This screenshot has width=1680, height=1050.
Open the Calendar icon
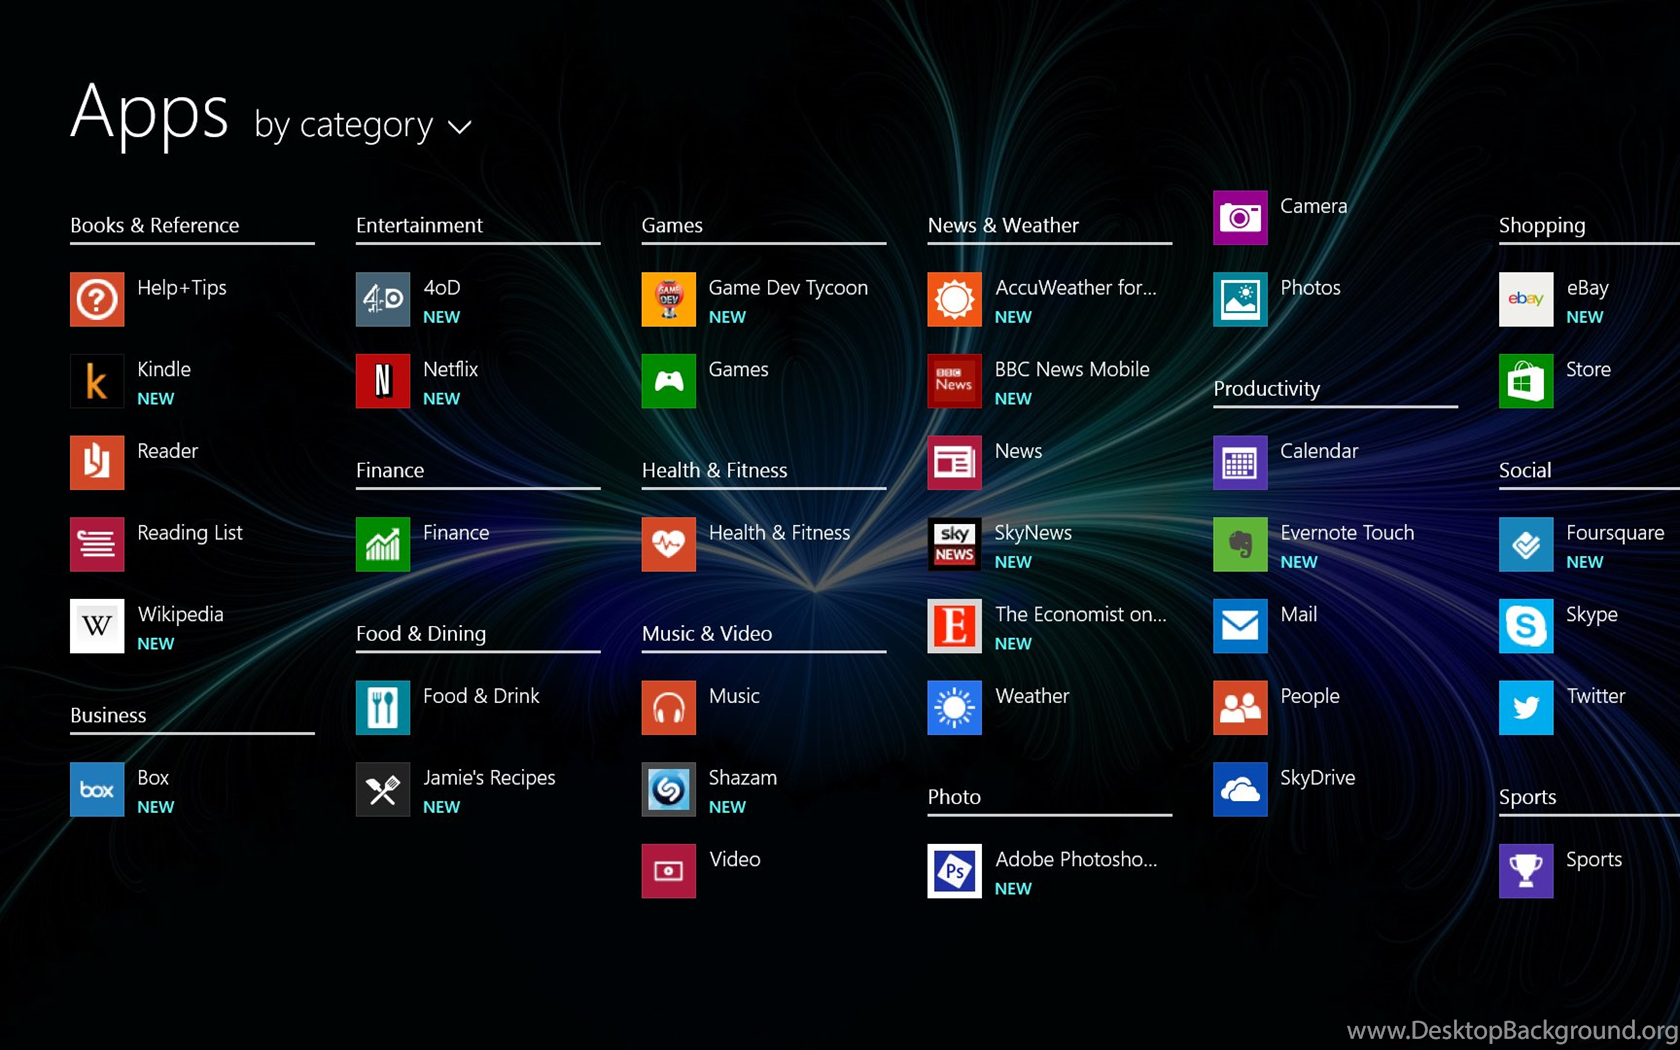pyautogui.click(x=1241, y=462)
